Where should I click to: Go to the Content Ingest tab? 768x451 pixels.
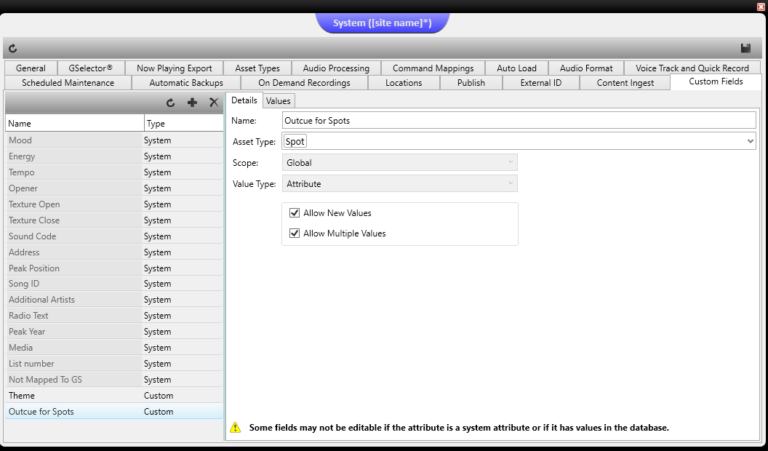point(625,83)
